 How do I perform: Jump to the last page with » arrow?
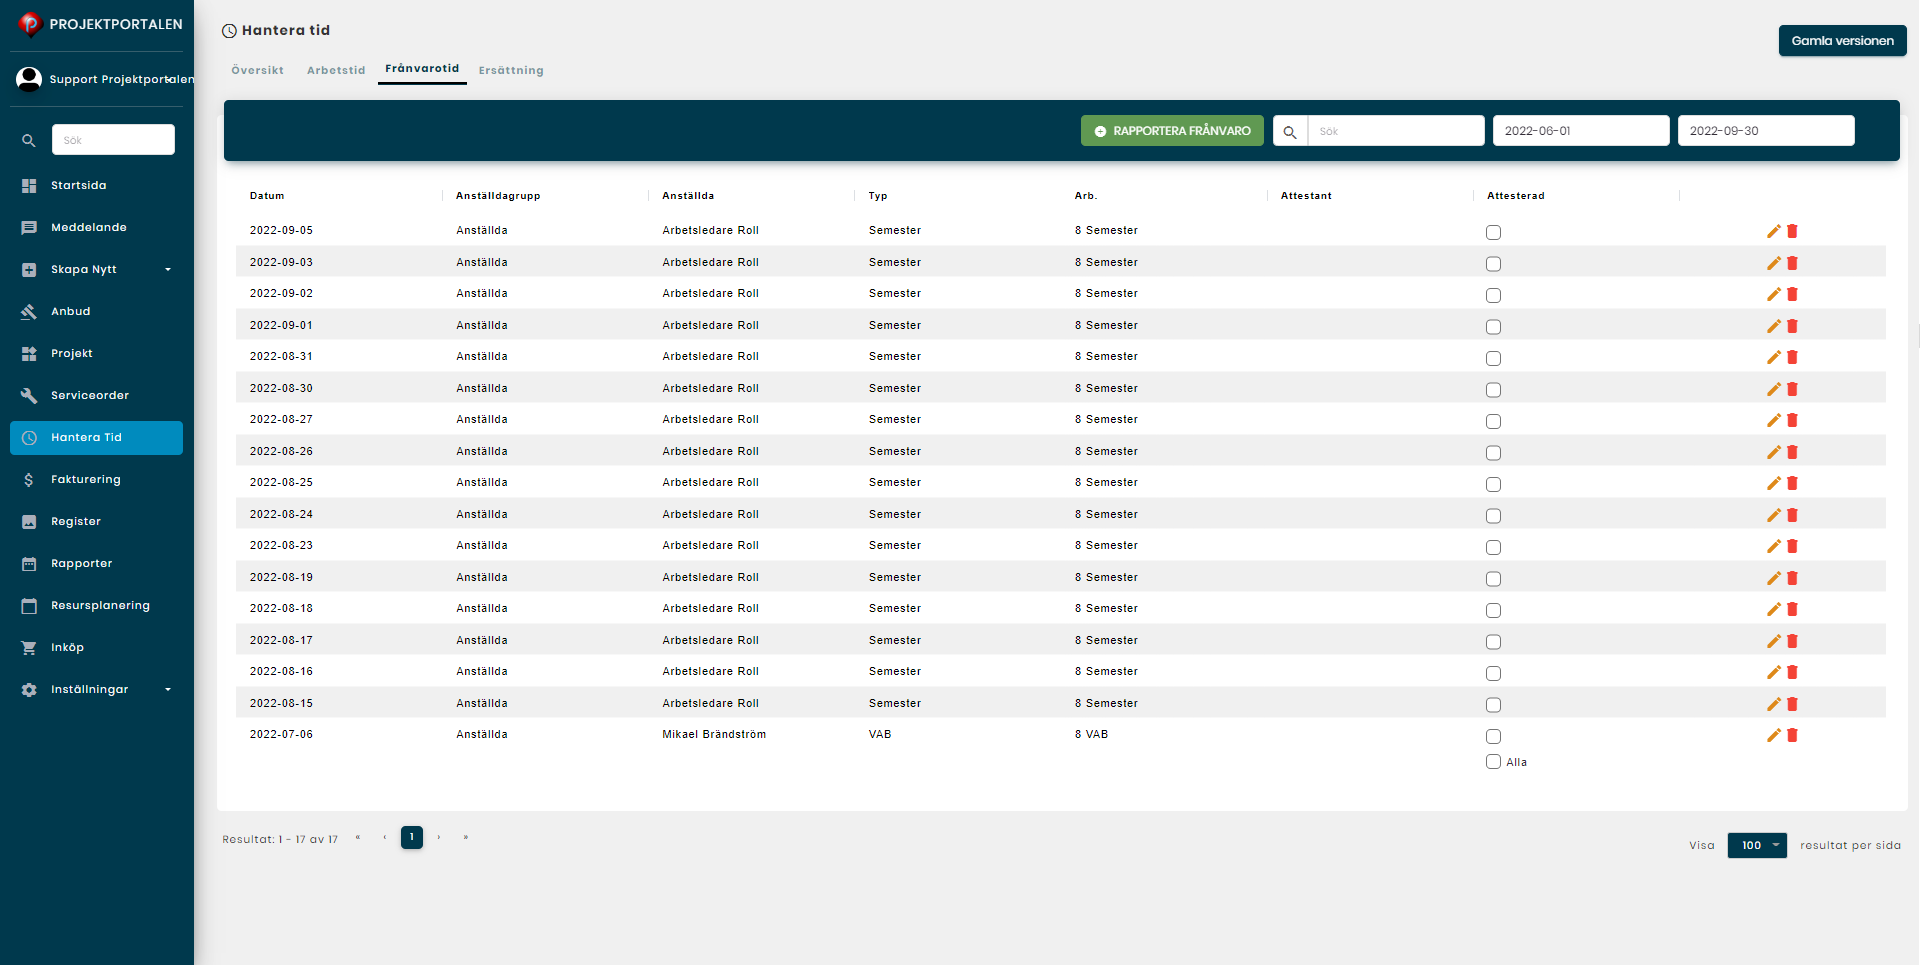466,837
